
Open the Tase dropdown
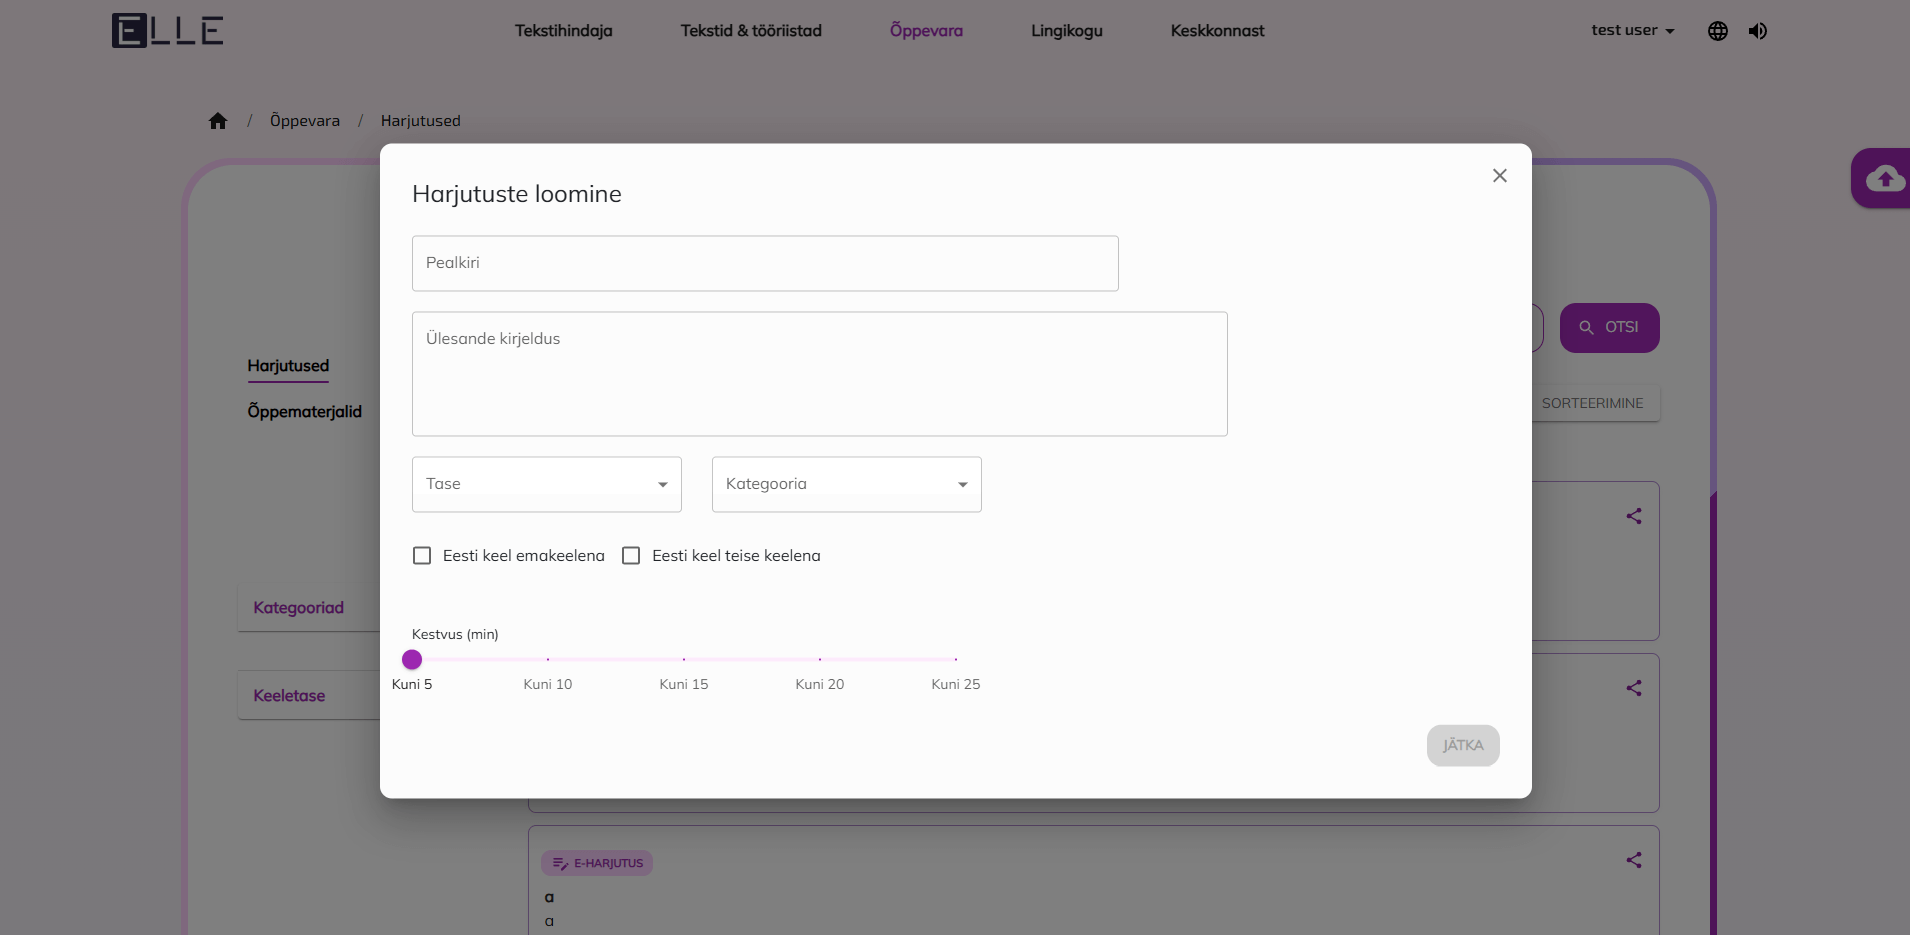pos(546,484)
